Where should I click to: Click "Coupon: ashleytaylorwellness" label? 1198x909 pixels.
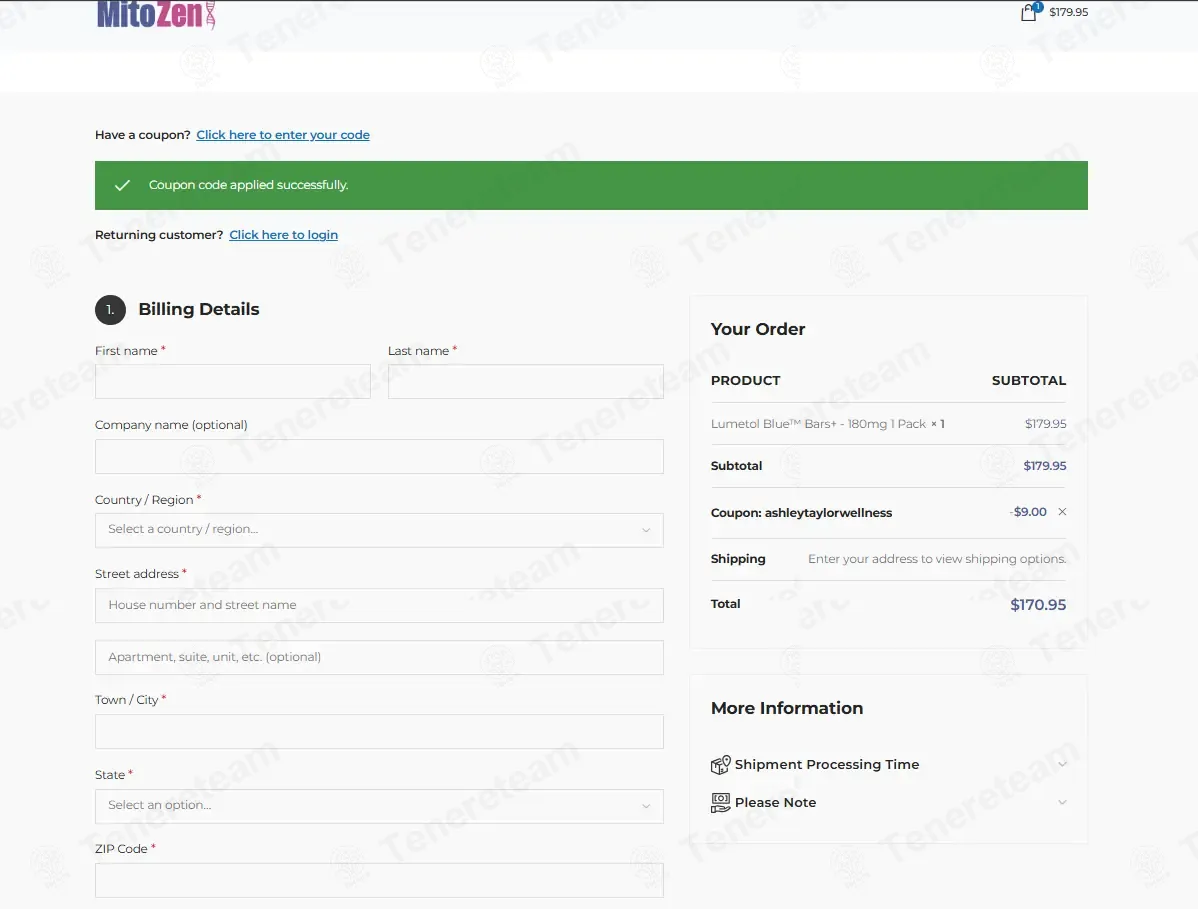801,513
